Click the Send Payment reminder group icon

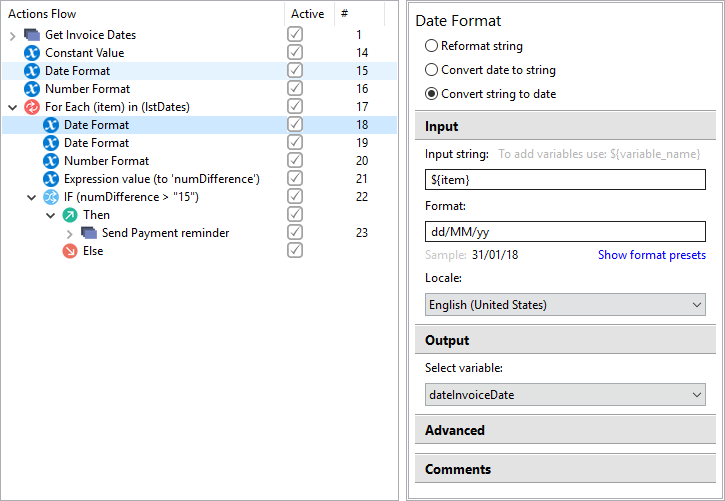[x=89, y=233]
